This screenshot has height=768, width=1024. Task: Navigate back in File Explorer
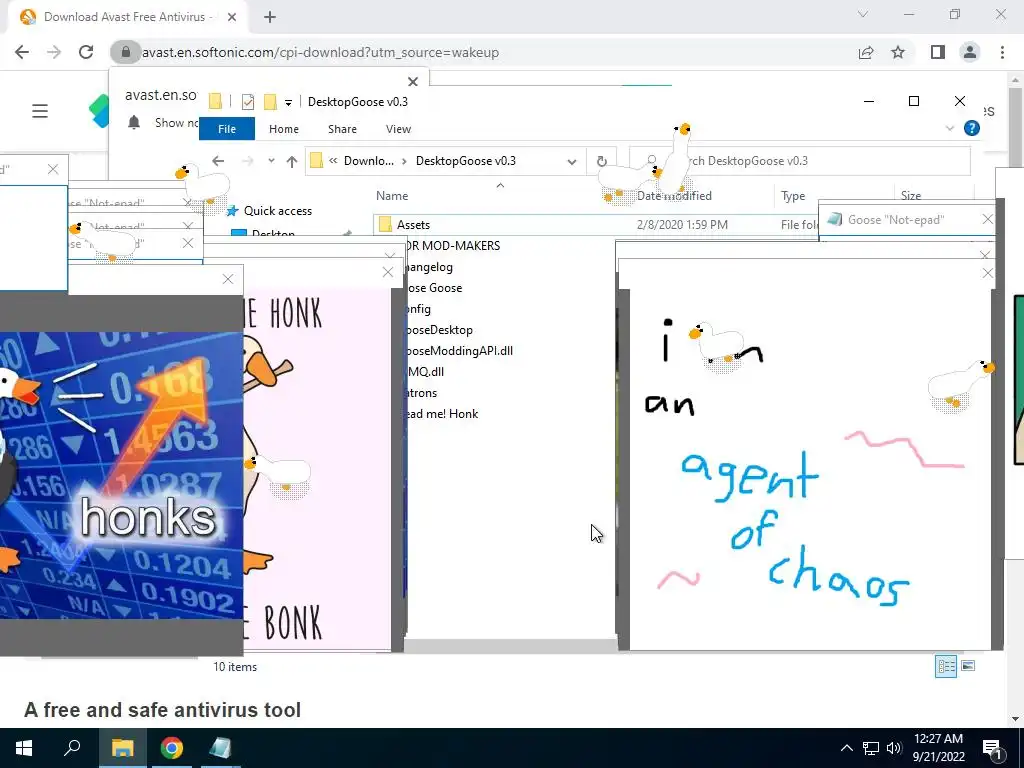(x=218, y=161)
